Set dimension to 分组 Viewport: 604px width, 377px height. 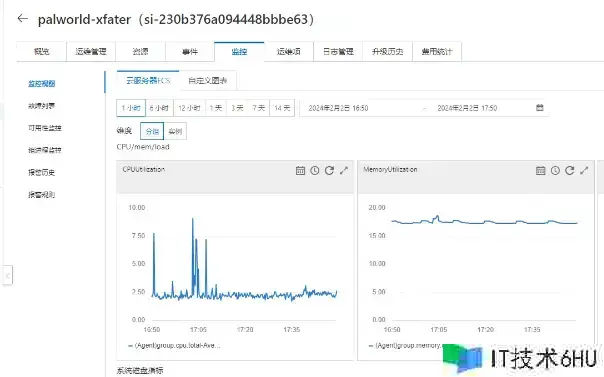[x=152, y=131]
